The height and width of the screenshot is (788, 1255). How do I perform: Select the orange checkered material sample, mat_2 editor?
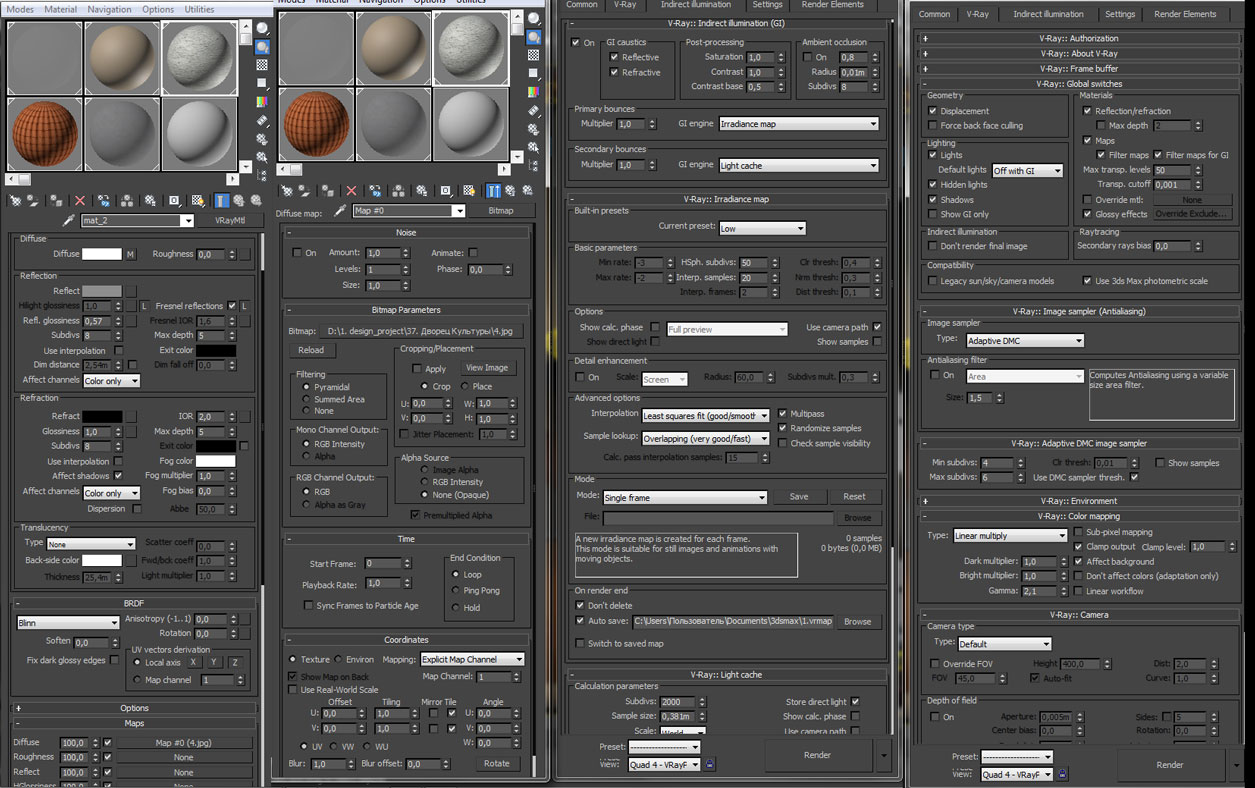tap(45, 133)
